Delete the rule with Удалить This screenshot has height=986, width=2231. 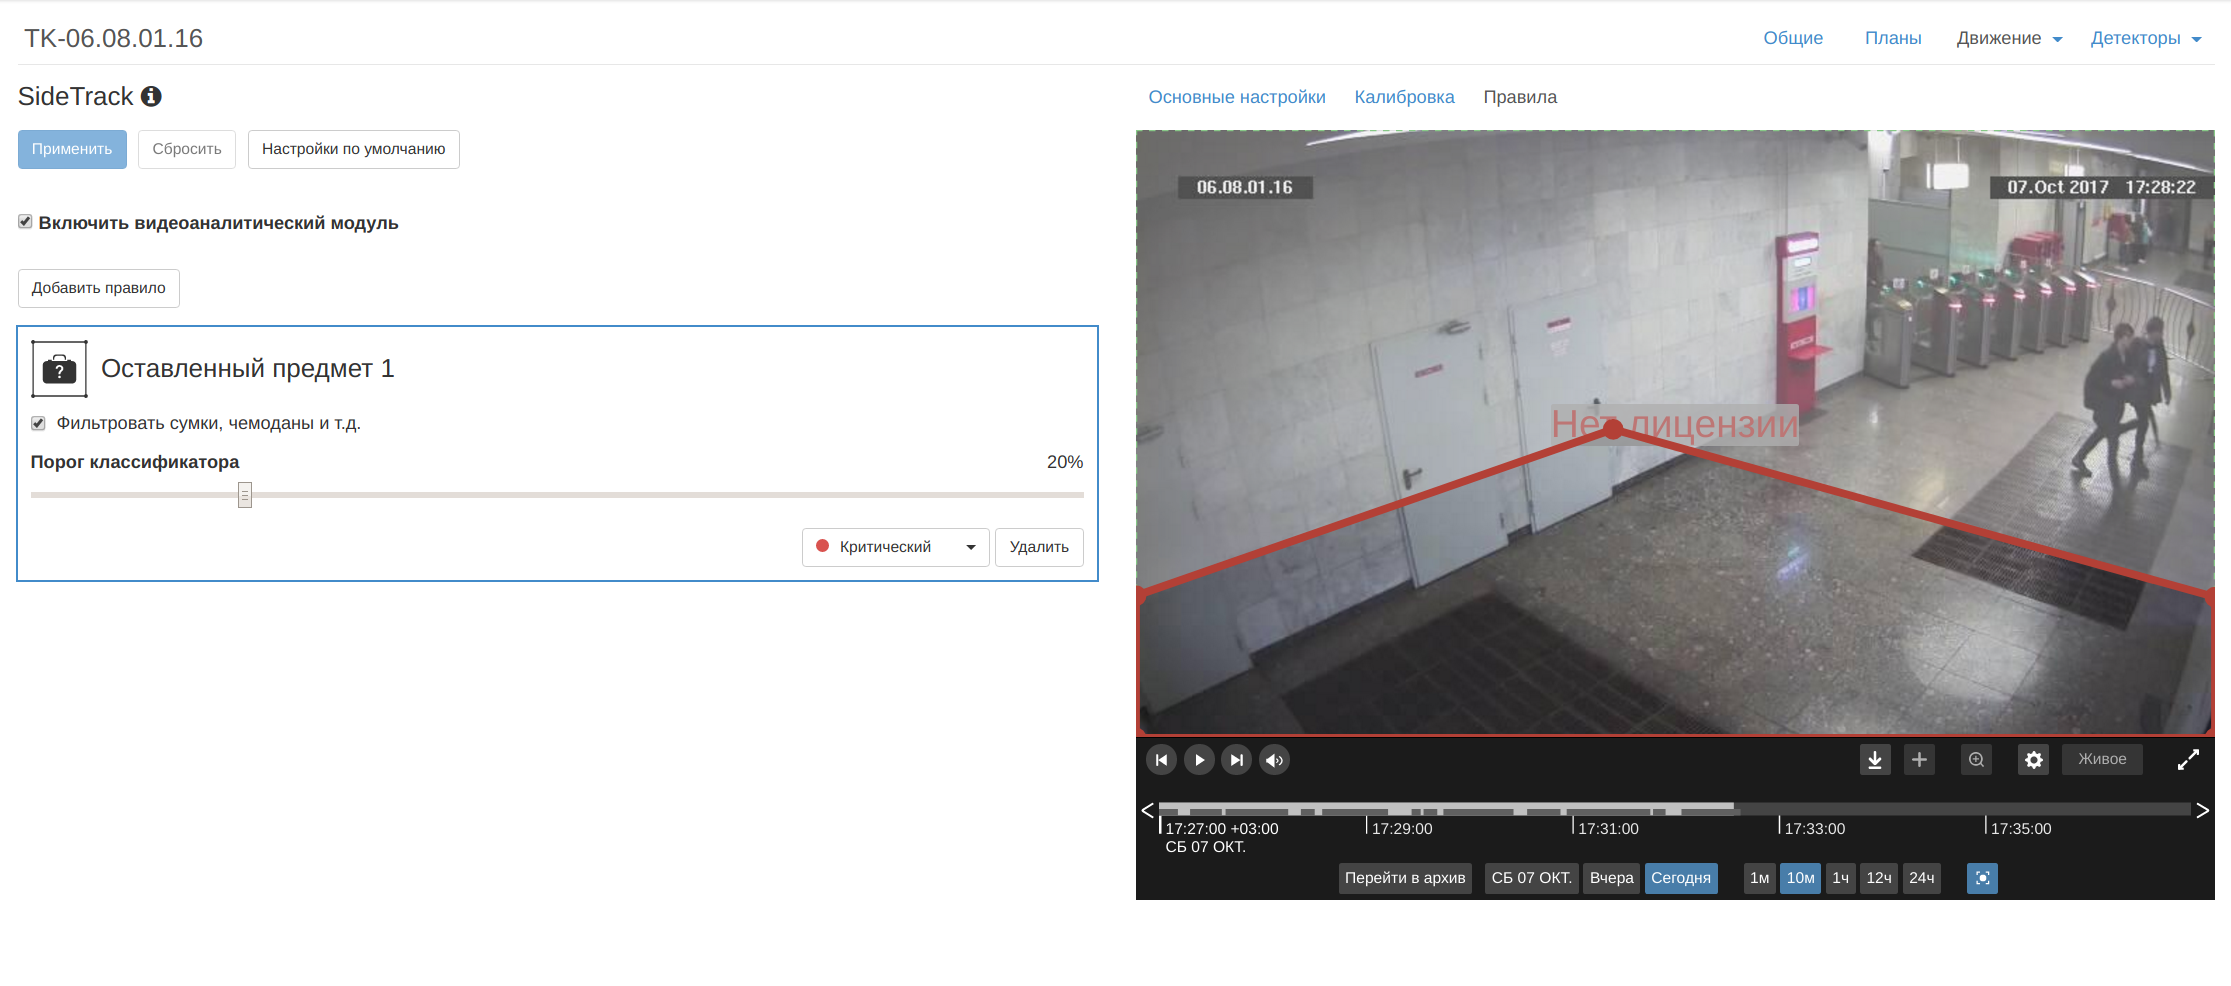coord(1039,547)
